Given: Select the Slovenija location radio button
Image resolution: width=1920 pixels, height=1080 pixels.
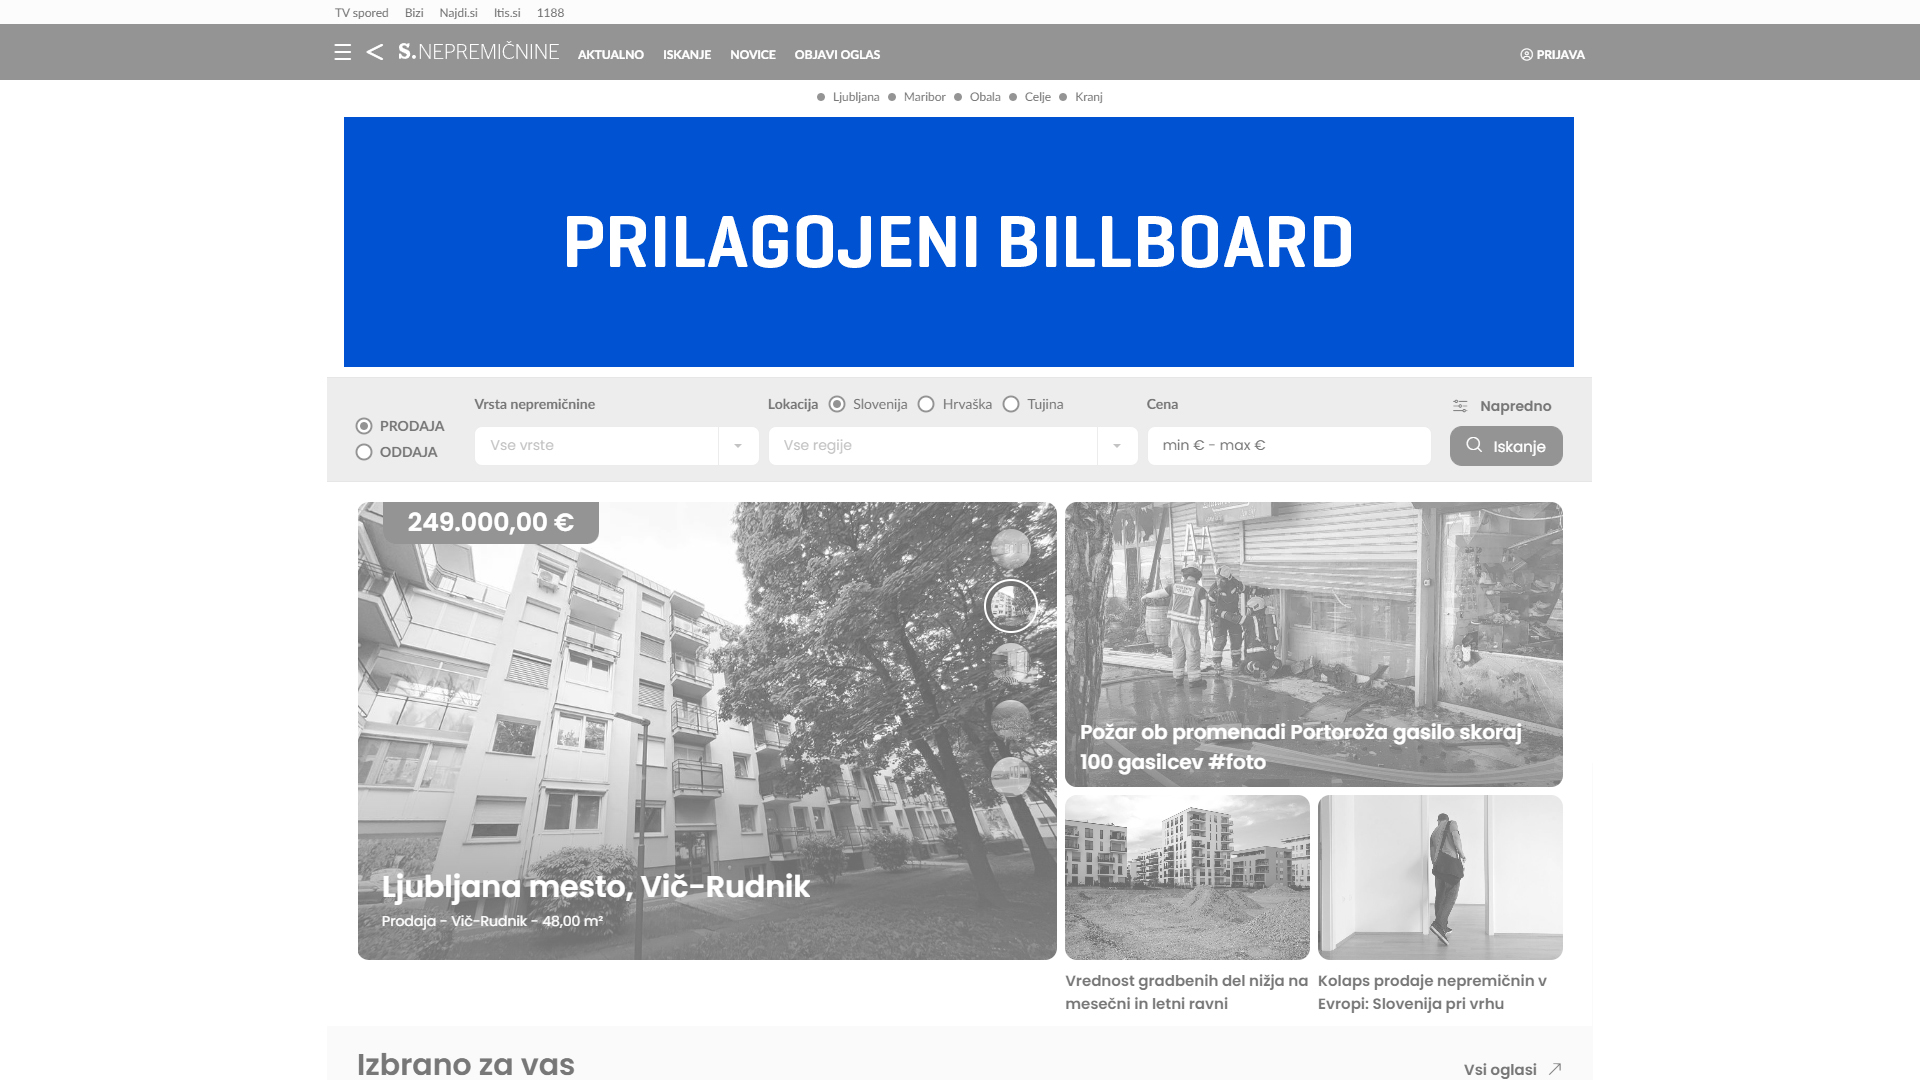Looking at the screenshot, I should tap(837, 404).
